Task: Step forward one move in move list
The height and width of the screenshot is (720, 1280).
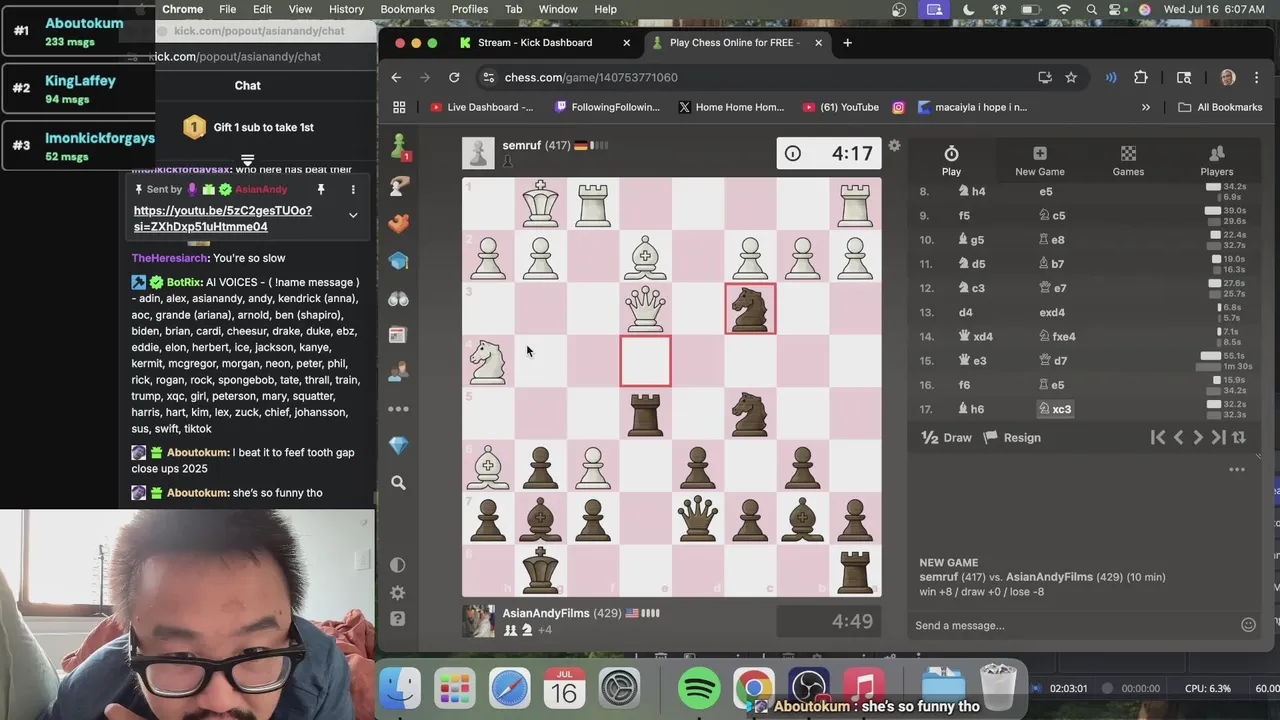Action: pos(1198,437)
